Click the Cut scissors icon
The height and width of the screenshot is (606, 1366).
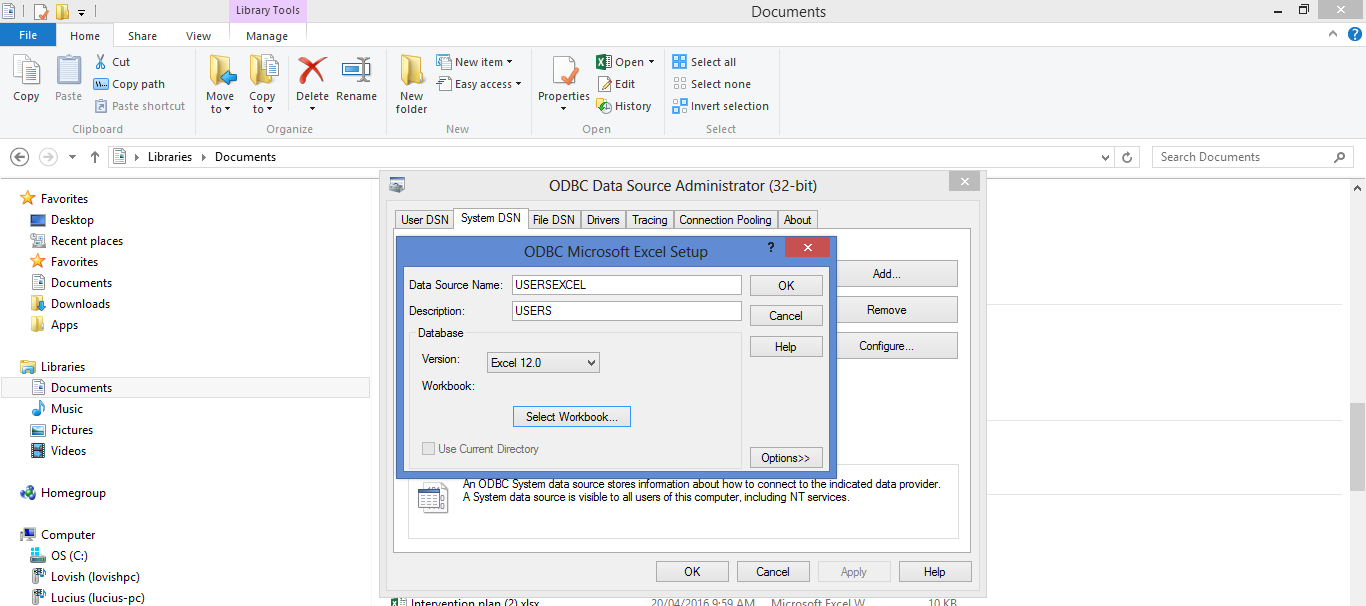point(100,62)
